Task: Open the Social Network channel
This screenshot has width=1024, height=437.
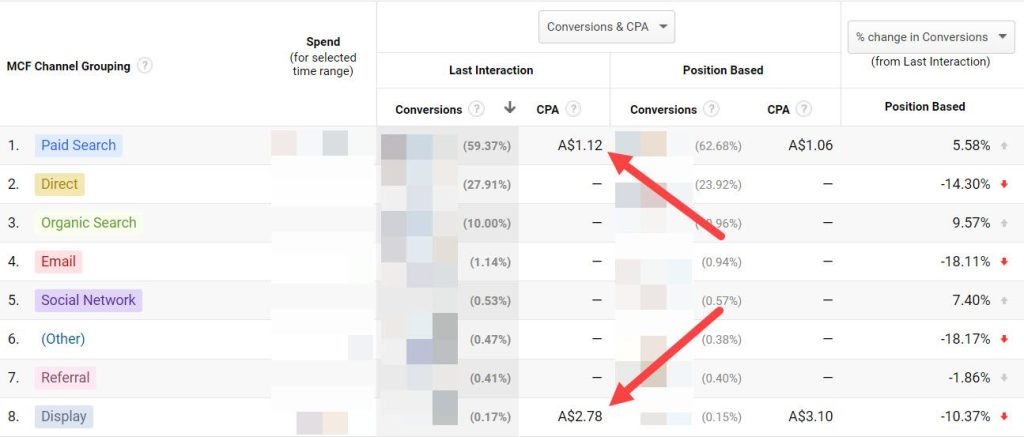Action: point(88,300)
